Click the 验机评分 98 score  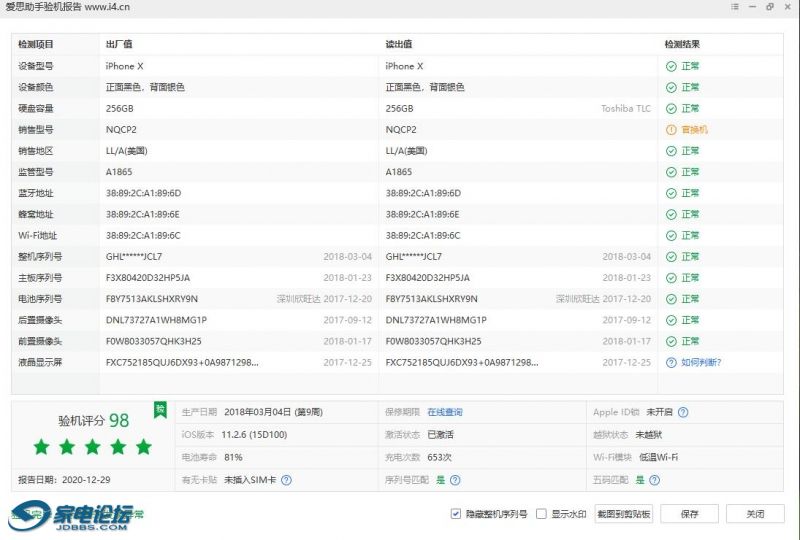(x=93, y=421)
